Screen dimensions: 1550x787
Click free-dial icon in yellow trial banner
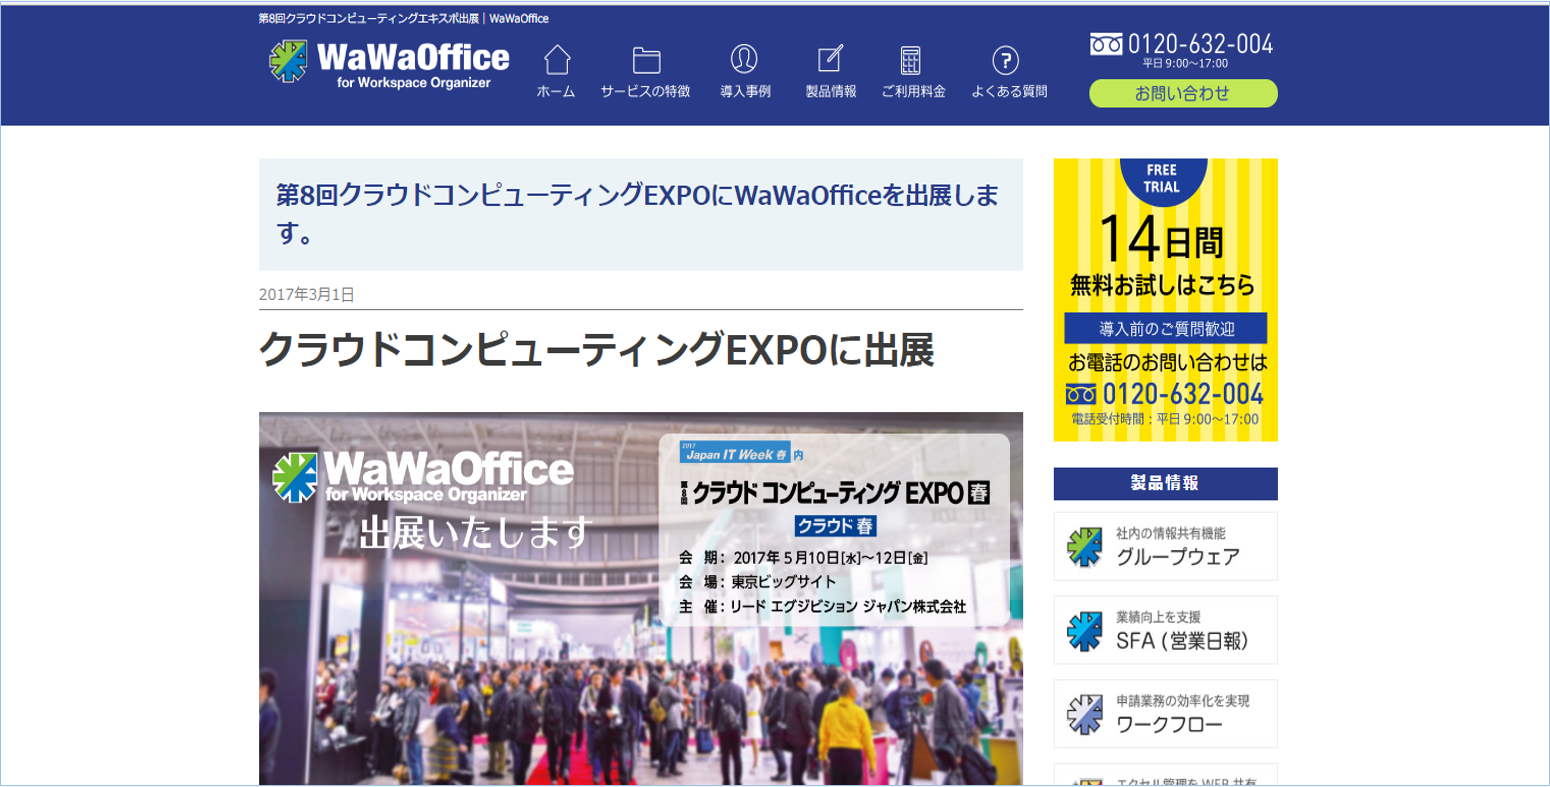coord(1081,394)
